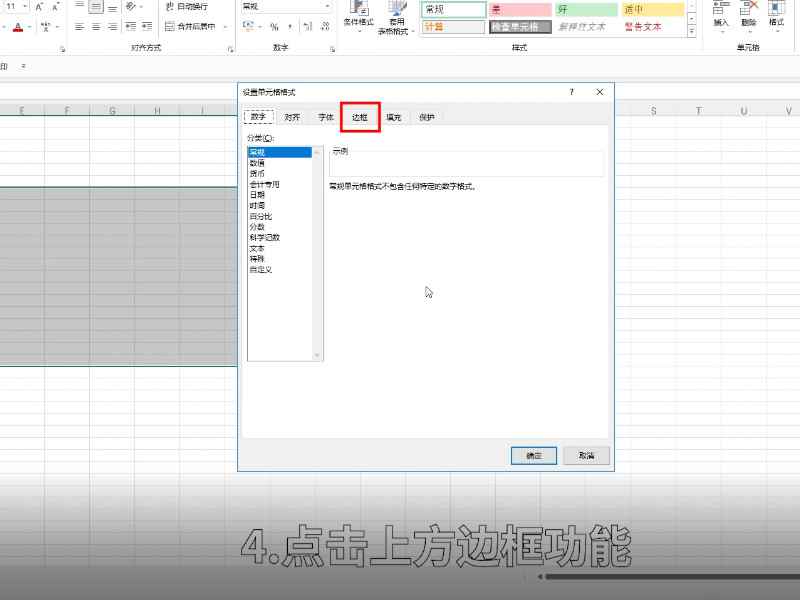
Task: Click the 格式 format icon in 单元格 group
Action: [x=776, y=15]
